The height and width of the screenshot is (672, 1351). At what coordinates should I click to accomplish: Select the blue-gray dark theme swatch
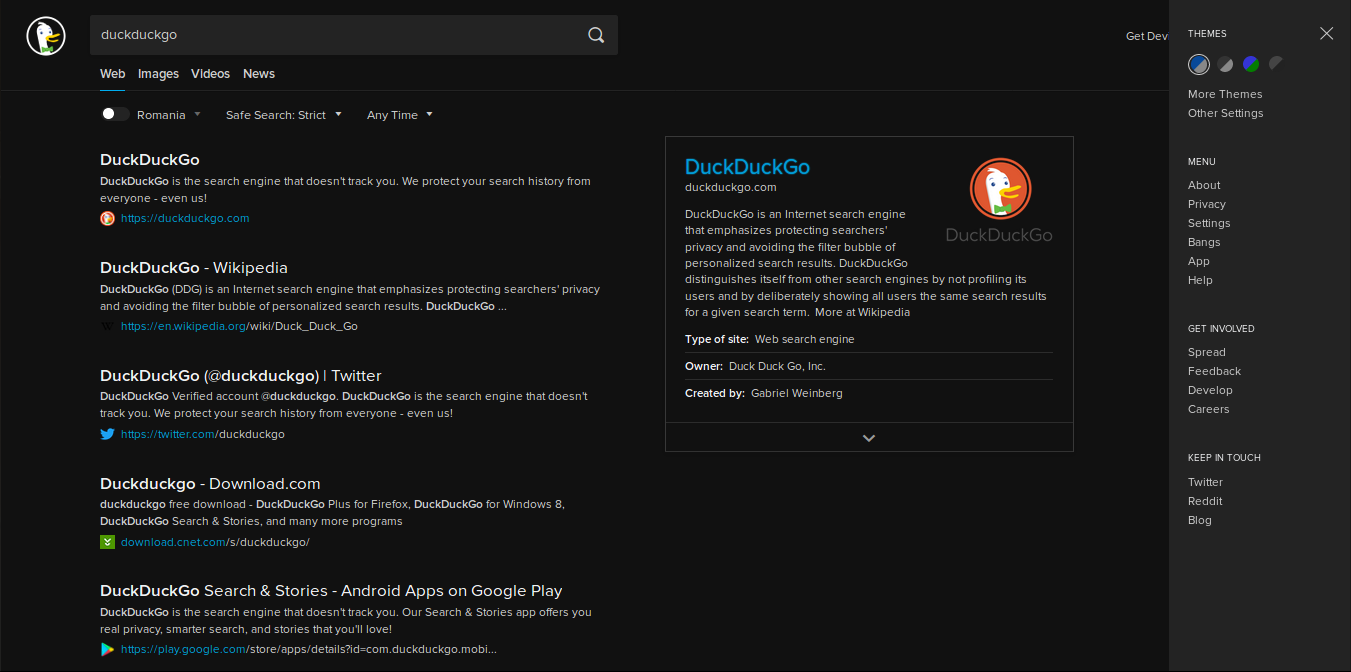tap(1198, 64)
